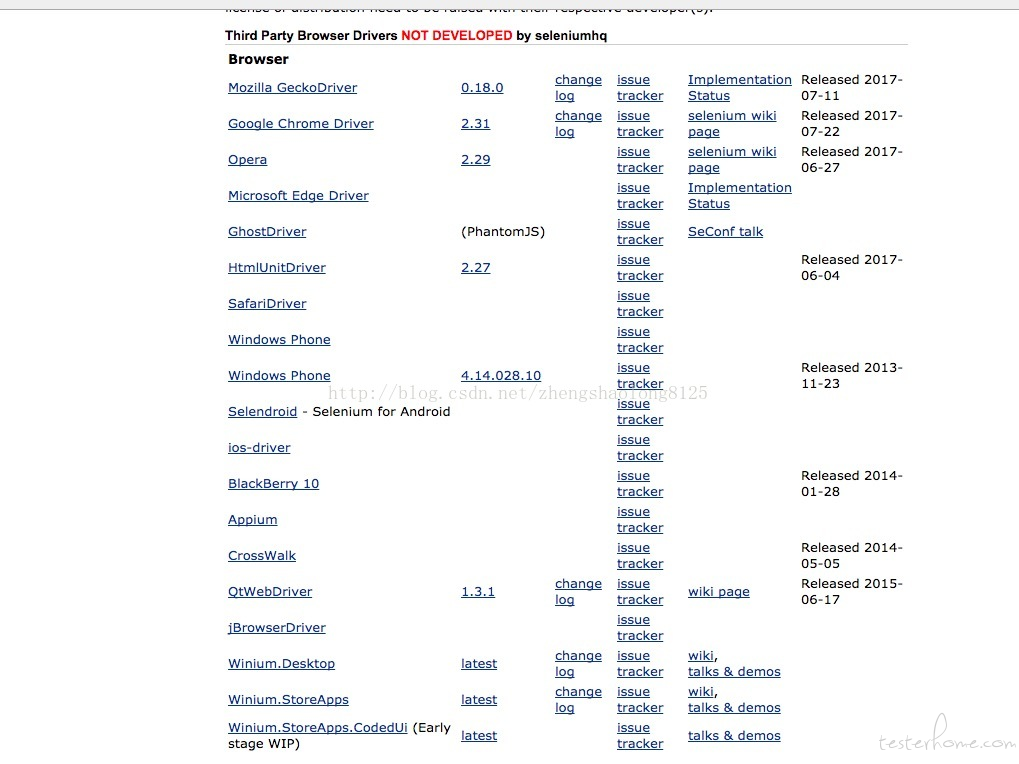The width and height of the screenshot is (1019, 764).
Task: Open the Opera driver link
Action: [248, 160]
